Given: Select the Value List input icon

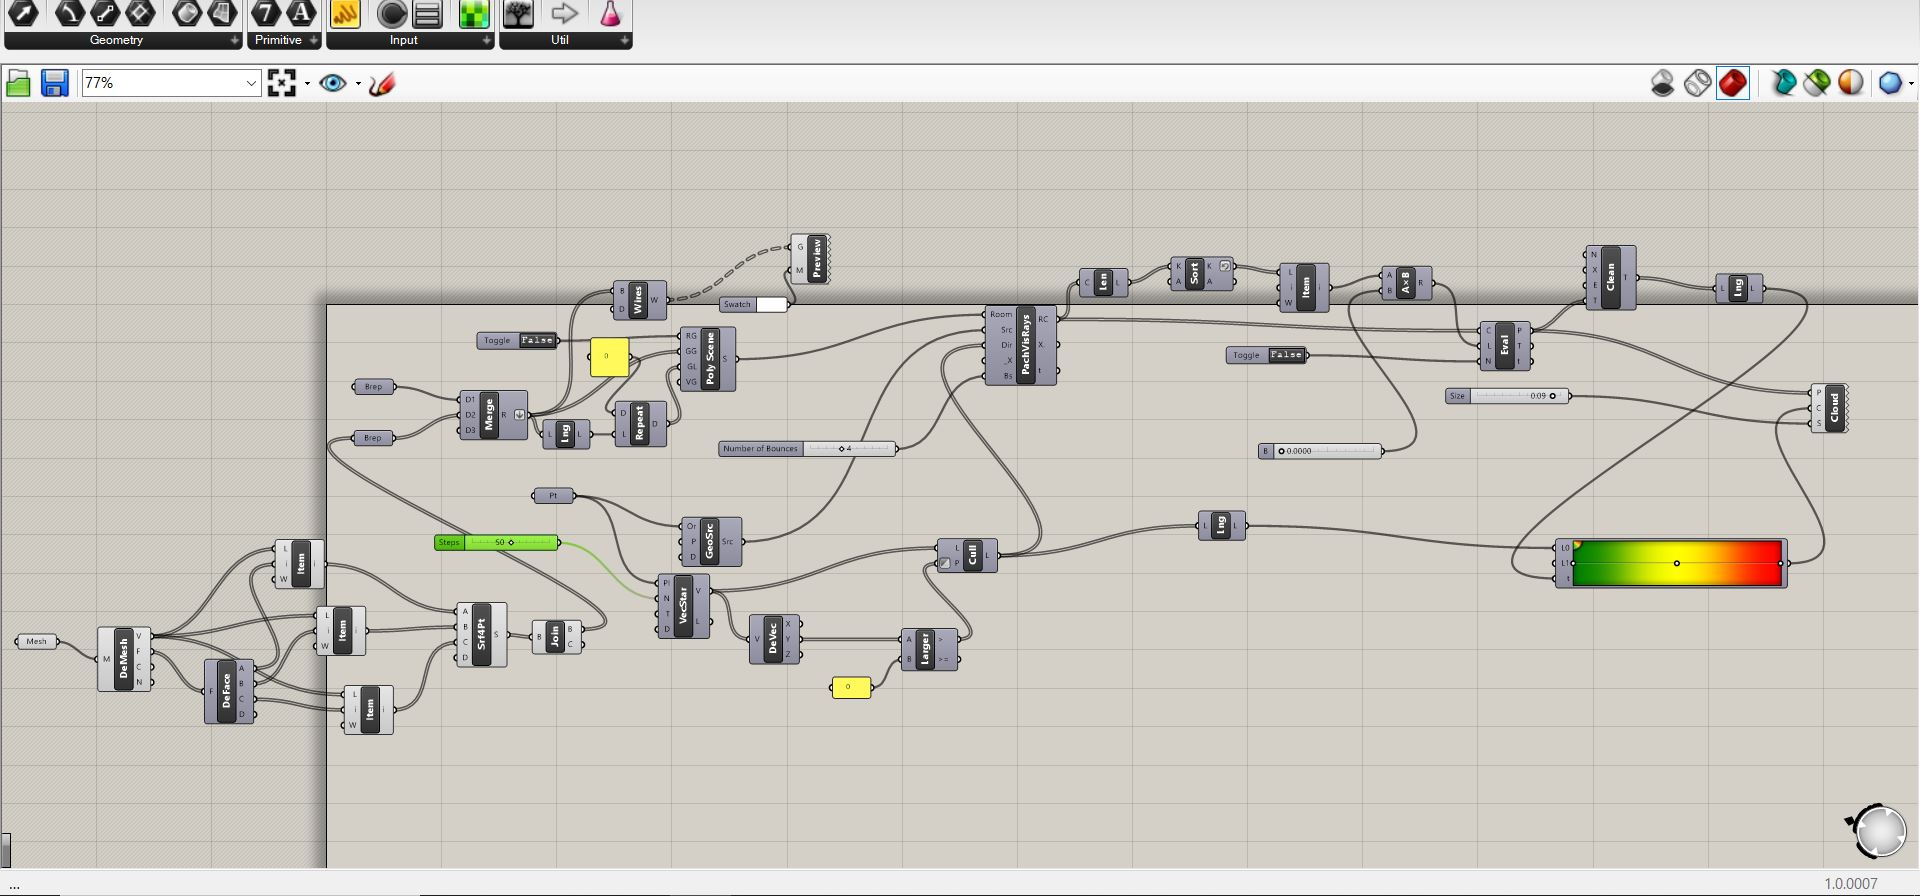Looking at the screenshot, I should [428, 13].
